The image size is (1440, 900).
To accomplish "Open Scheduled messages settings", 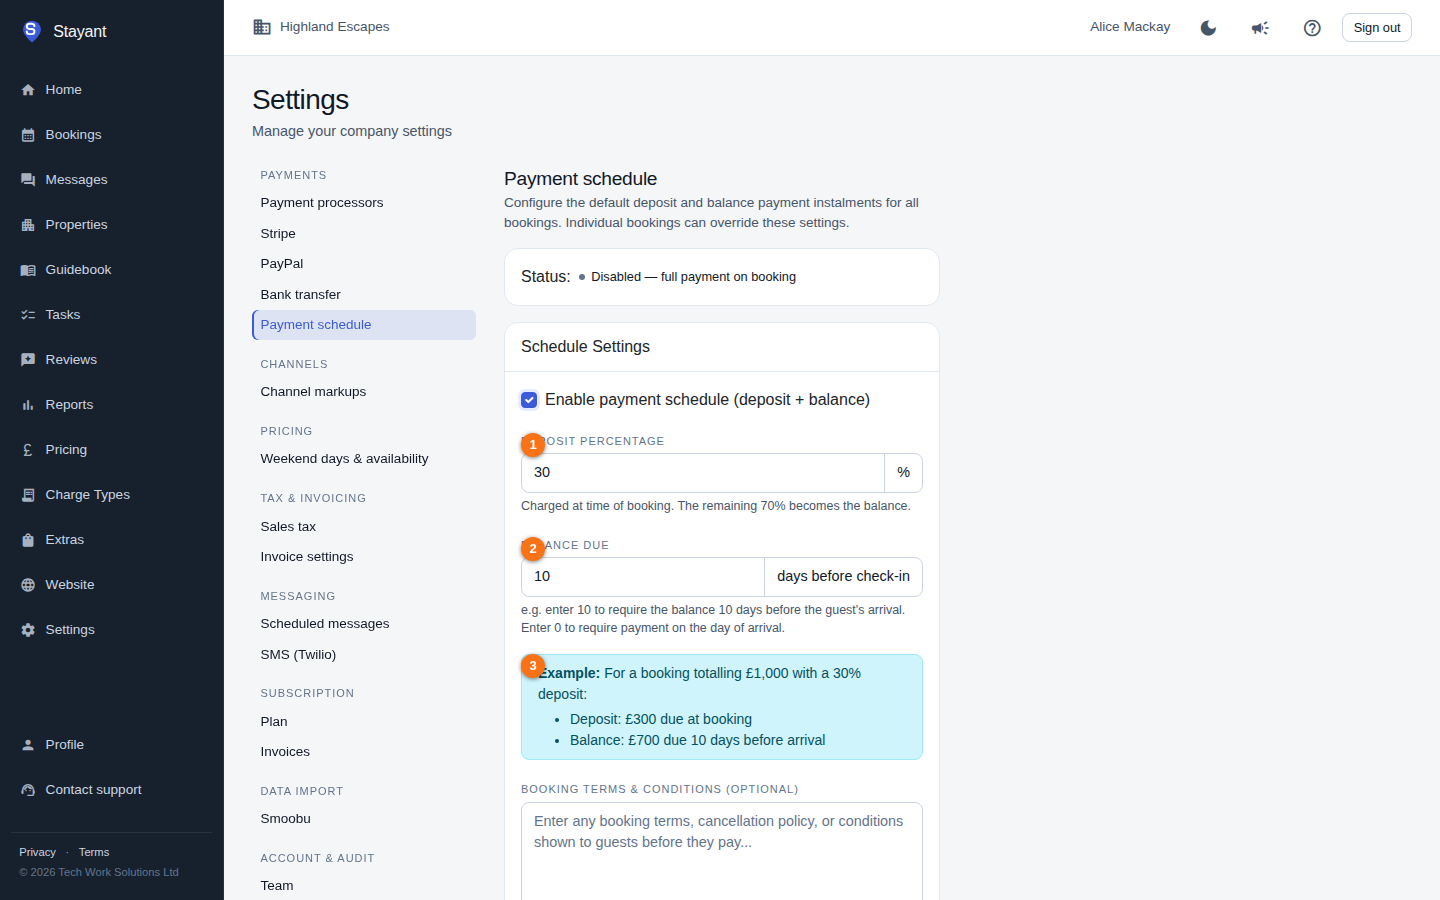I will coord(364,624).
